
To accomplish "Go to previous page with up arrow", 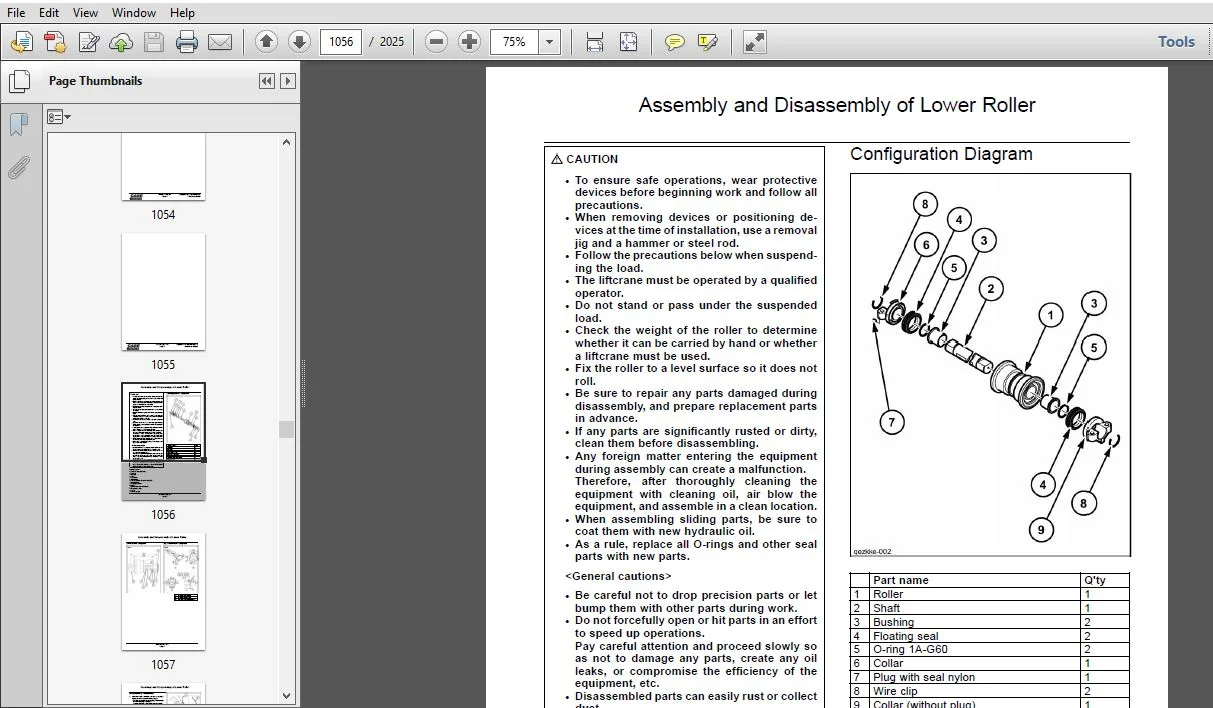I will tap(266, 42).
